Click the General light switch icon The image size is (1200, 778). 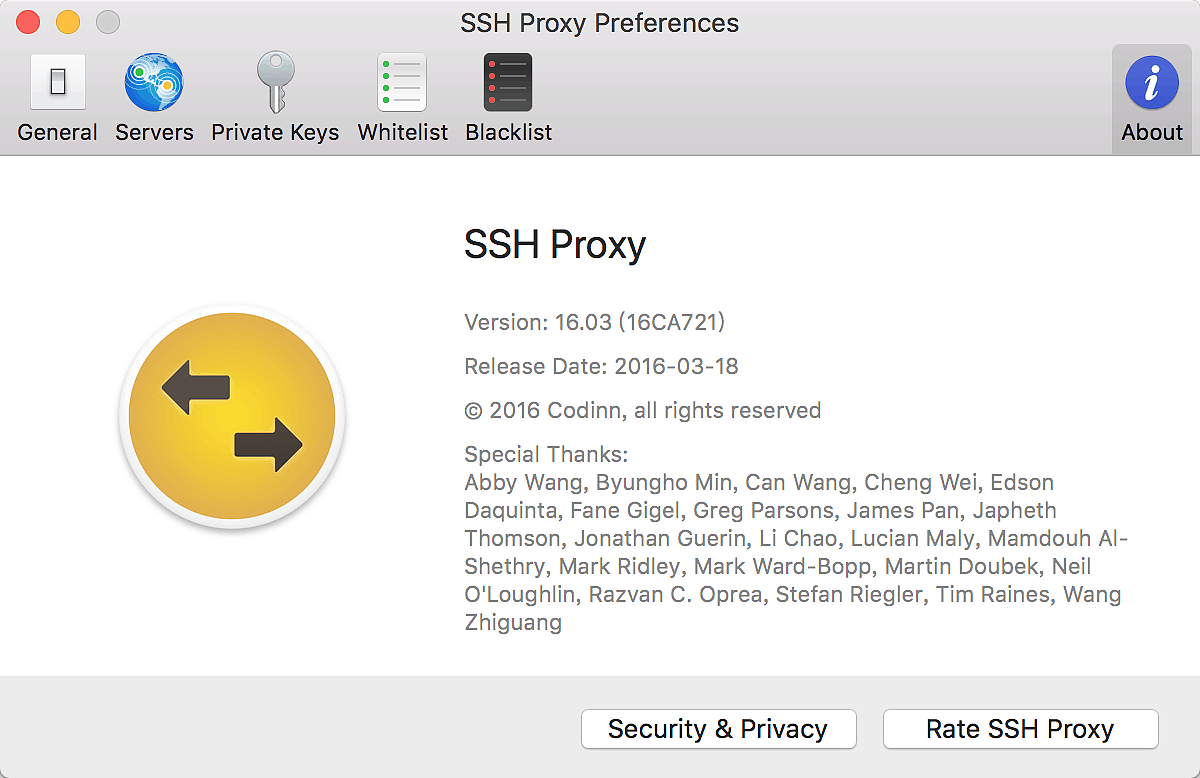click(x=58, y=82)
